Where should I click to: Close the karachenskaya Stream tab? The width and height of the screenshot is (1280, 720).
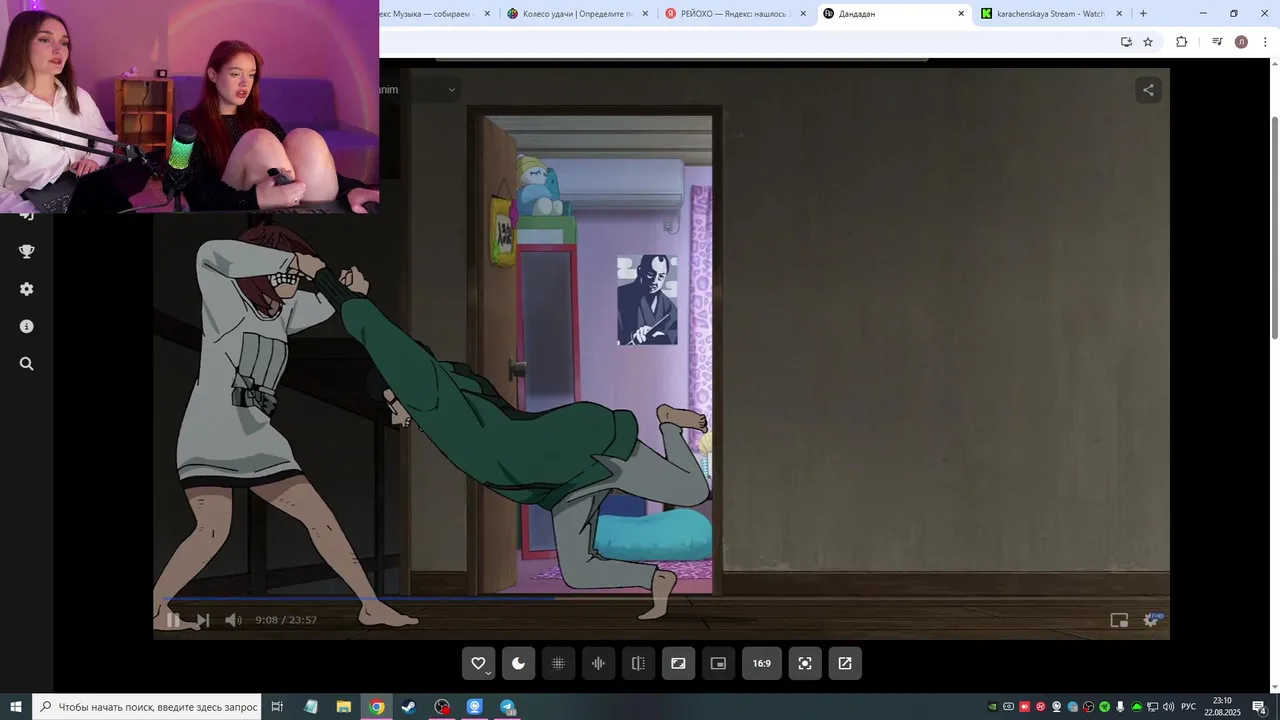[x=1119, y=14]
